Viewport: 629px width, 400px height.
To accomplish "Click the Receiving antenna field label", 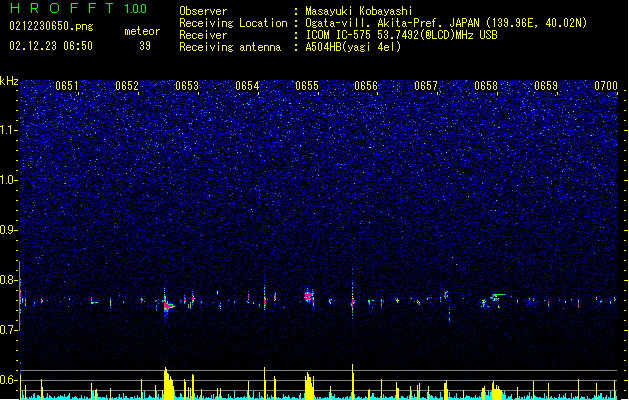I will pyautogui.click(x=230, y=47).
